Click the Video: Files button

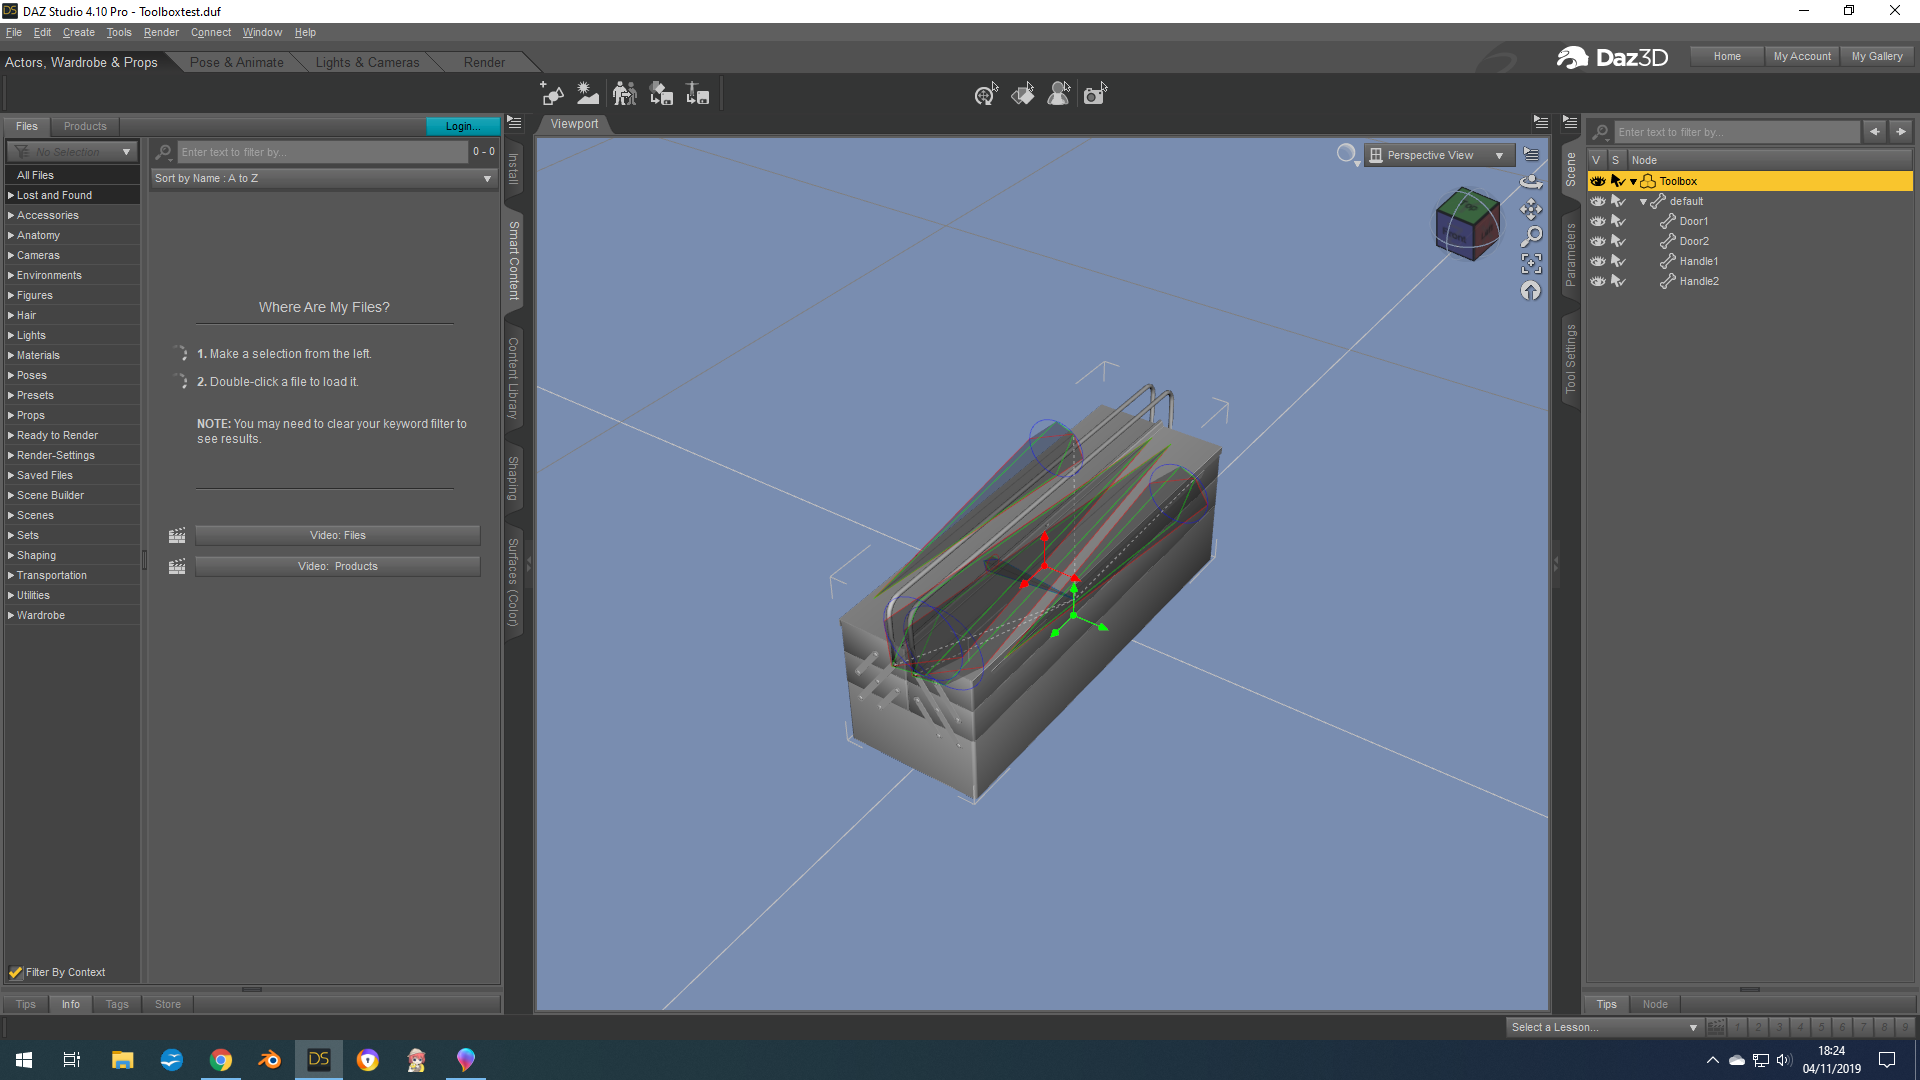coord(337,535)
